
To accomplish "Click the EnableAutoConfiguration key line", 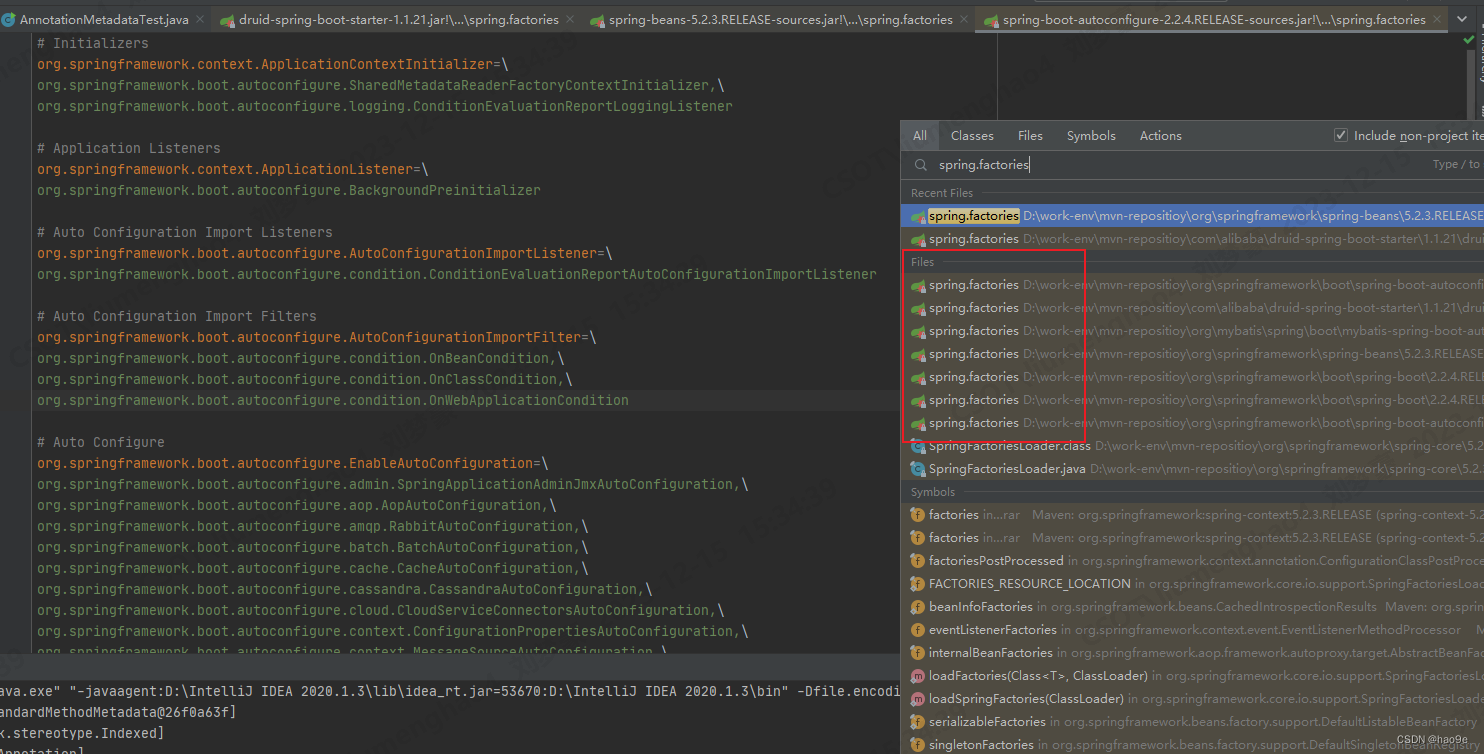I will click(x=293, y=463).
